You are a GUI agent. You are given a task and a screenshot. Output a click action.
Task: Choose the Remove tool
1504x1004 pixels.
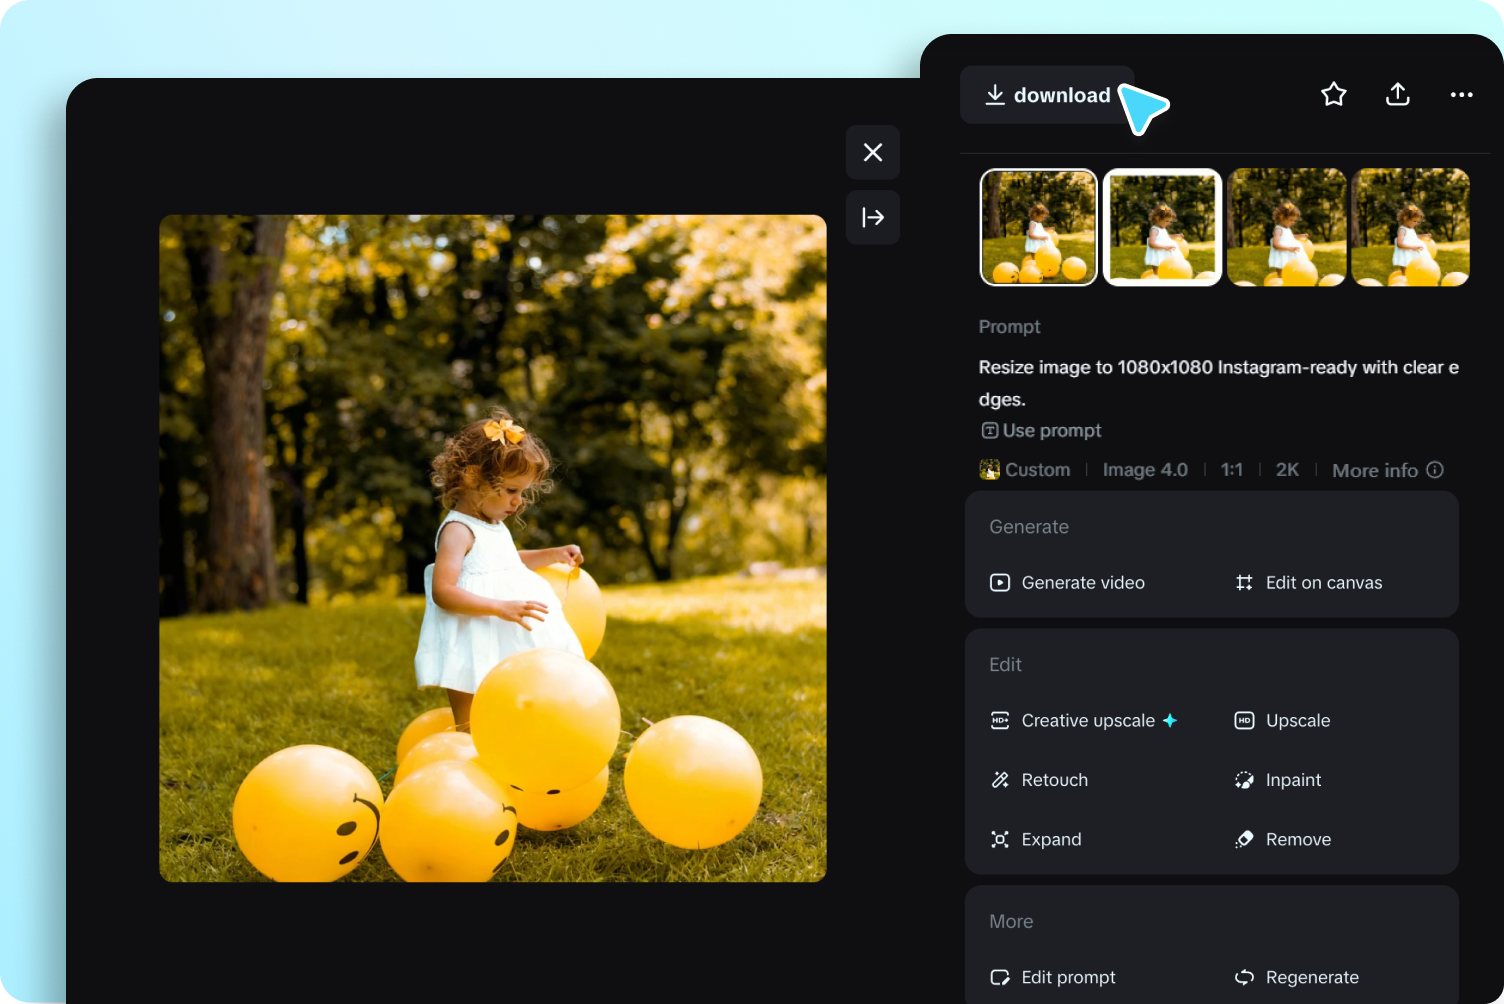tap(1282, 839)
